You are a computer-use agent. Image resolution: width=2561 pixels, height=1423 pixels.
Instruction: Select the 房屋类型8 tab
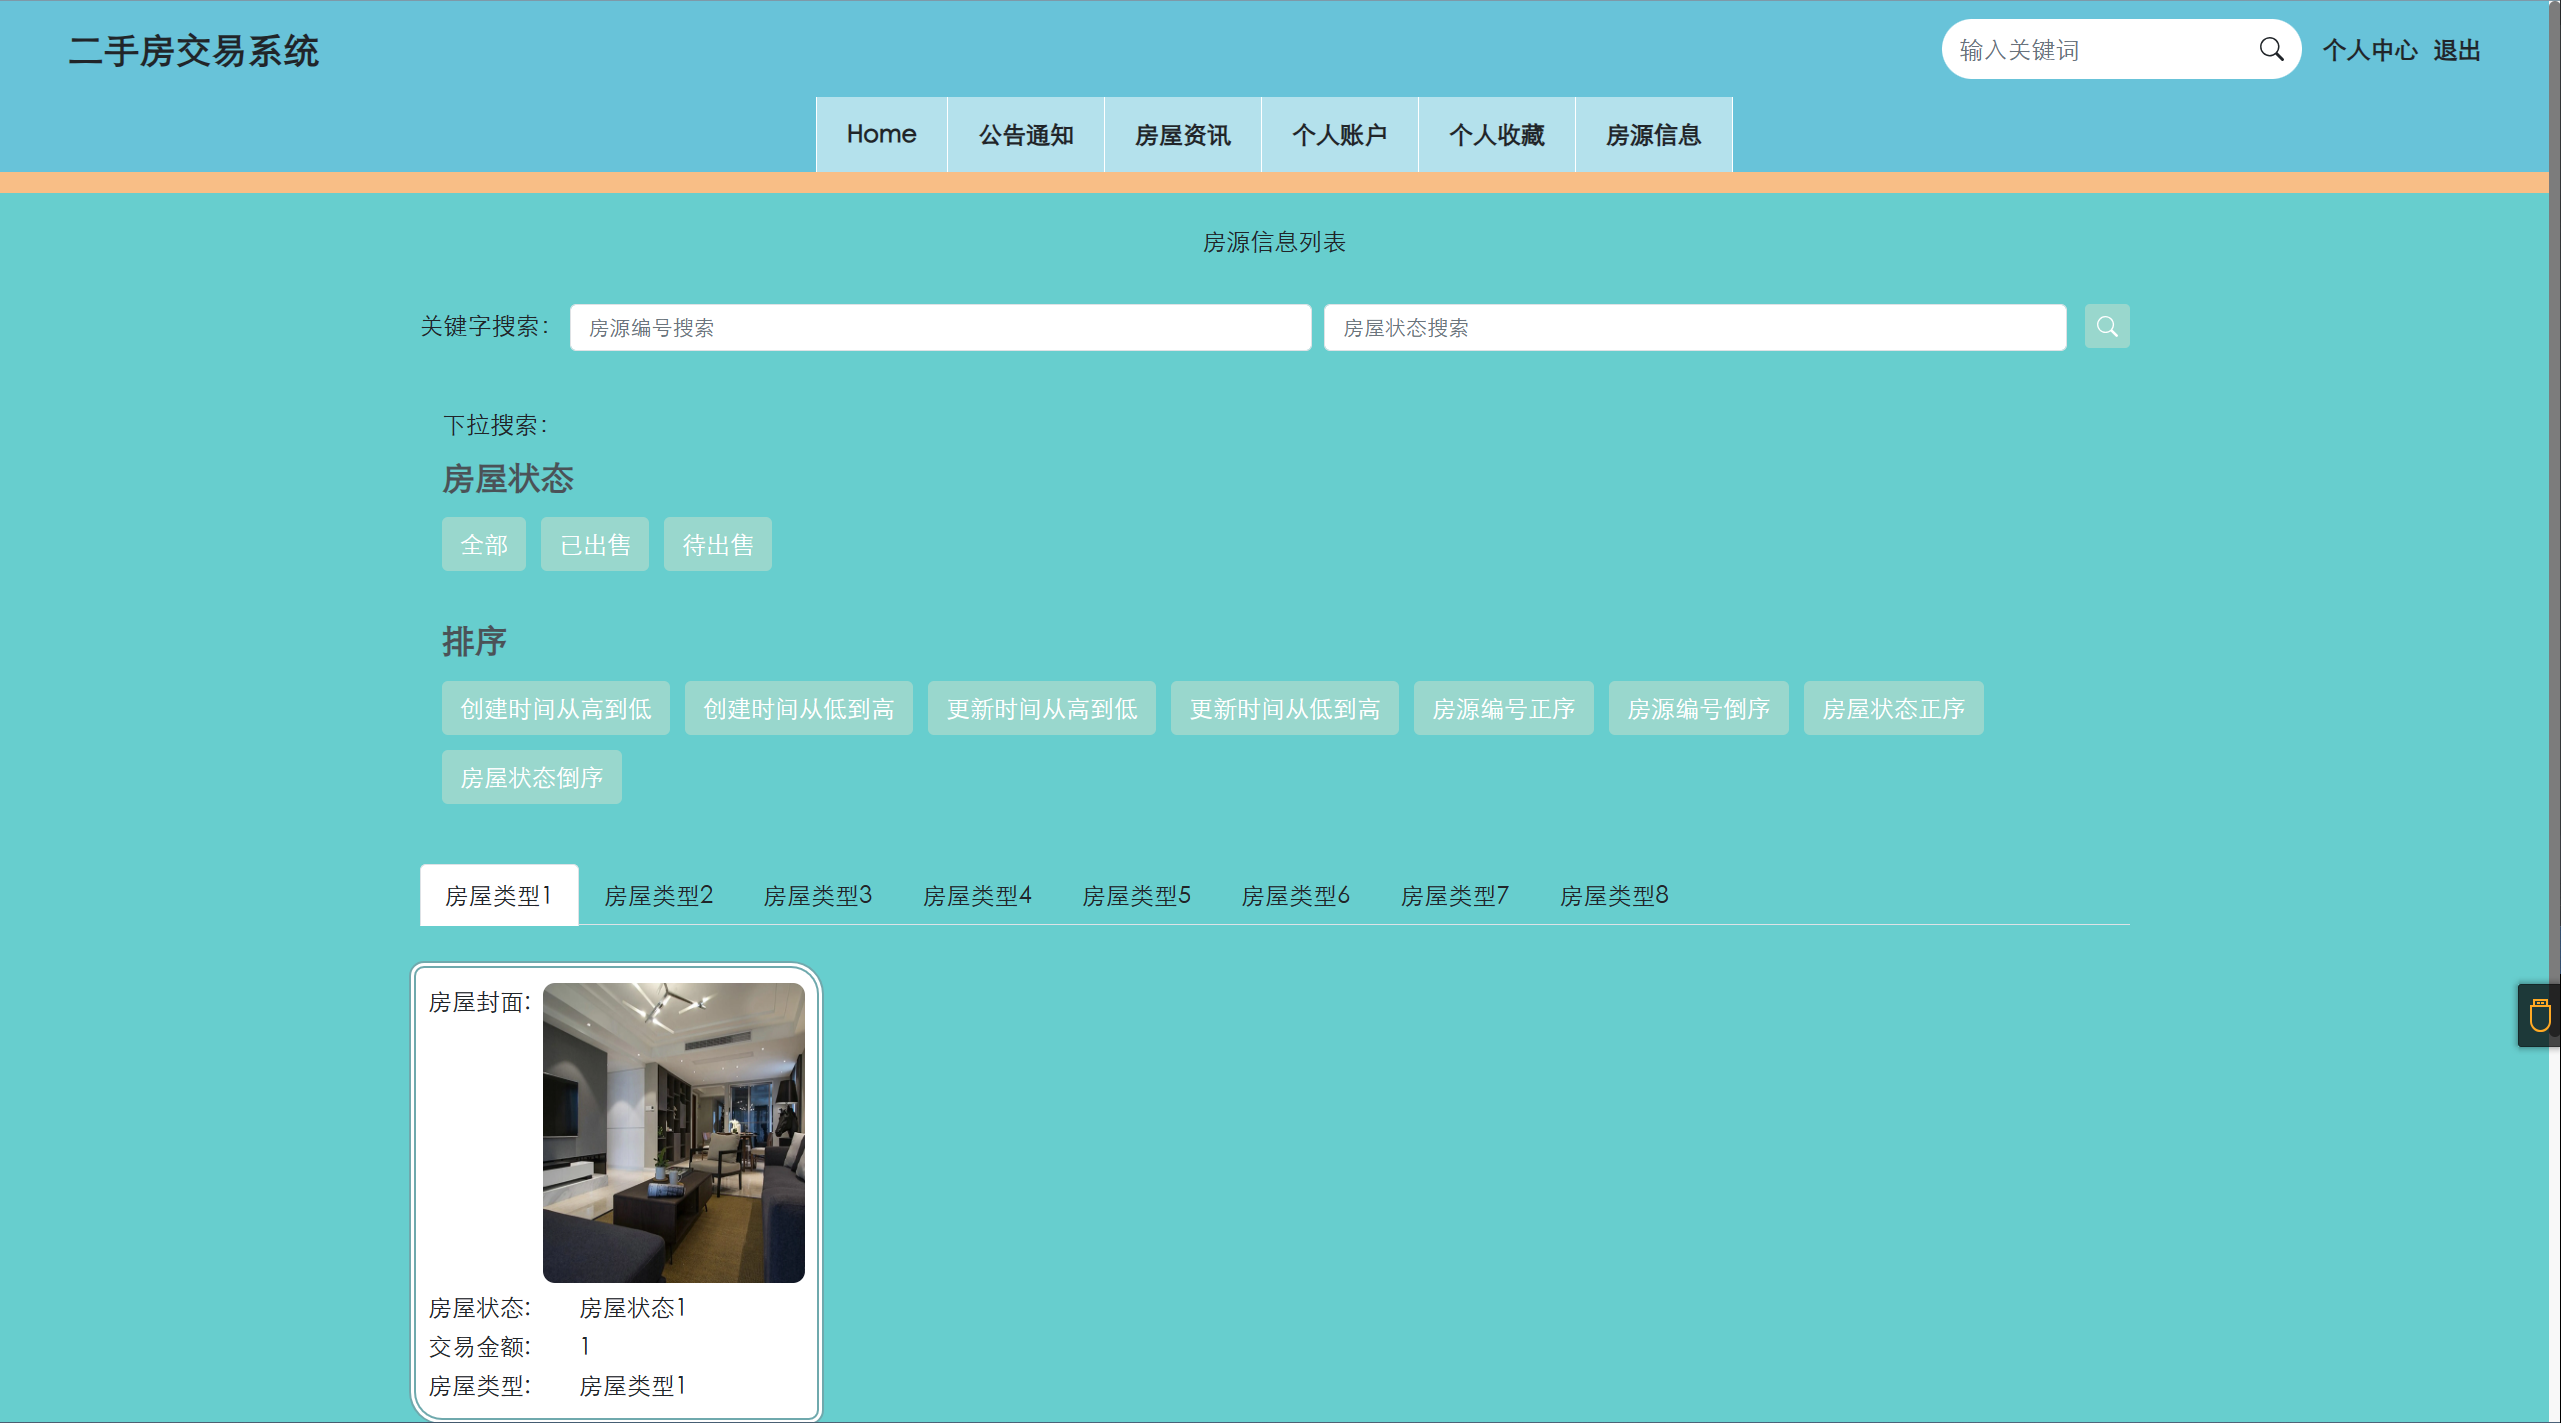[x=1613, y=895]
